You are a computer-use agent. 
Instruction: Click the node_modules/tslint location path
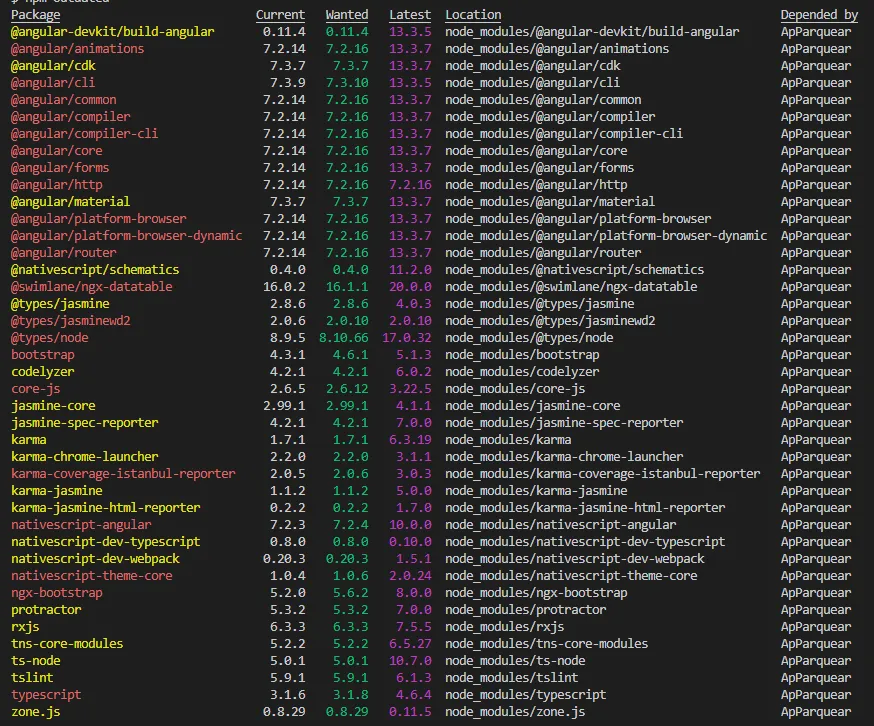[512, 678]
